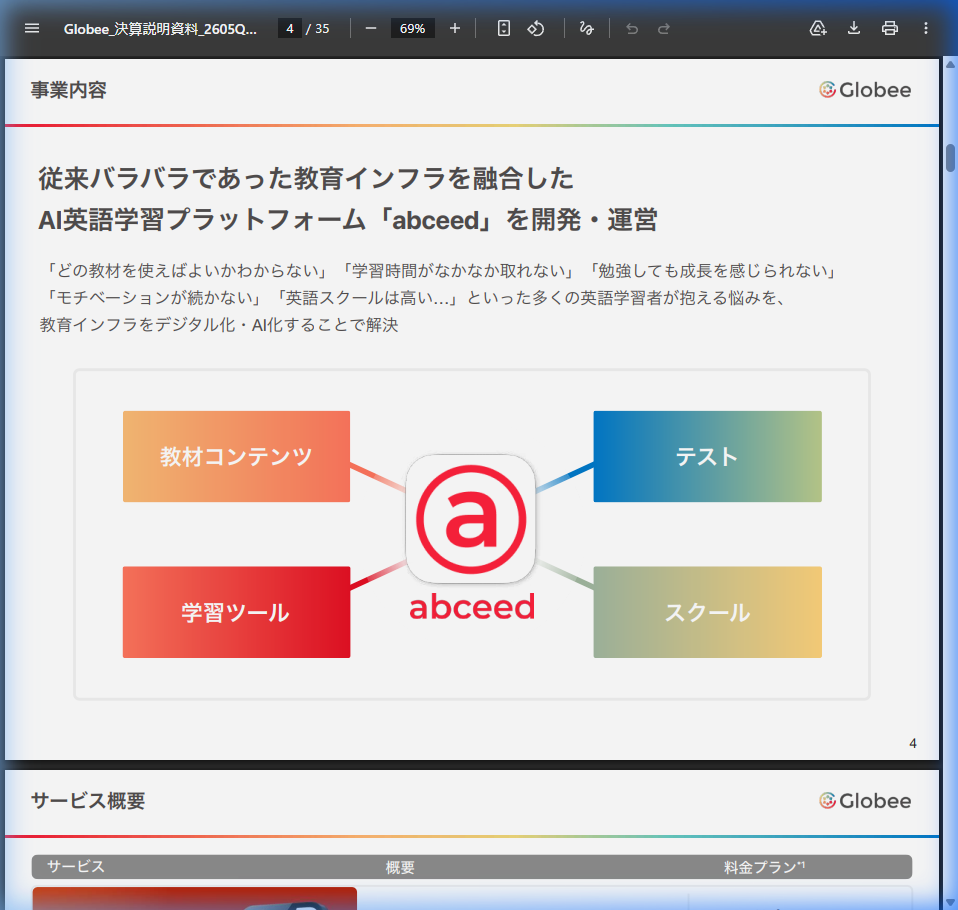Click the redo arrow icon
Image resolution: width=958 pixels, height=910 pixels.
click(x=663, y=28)
